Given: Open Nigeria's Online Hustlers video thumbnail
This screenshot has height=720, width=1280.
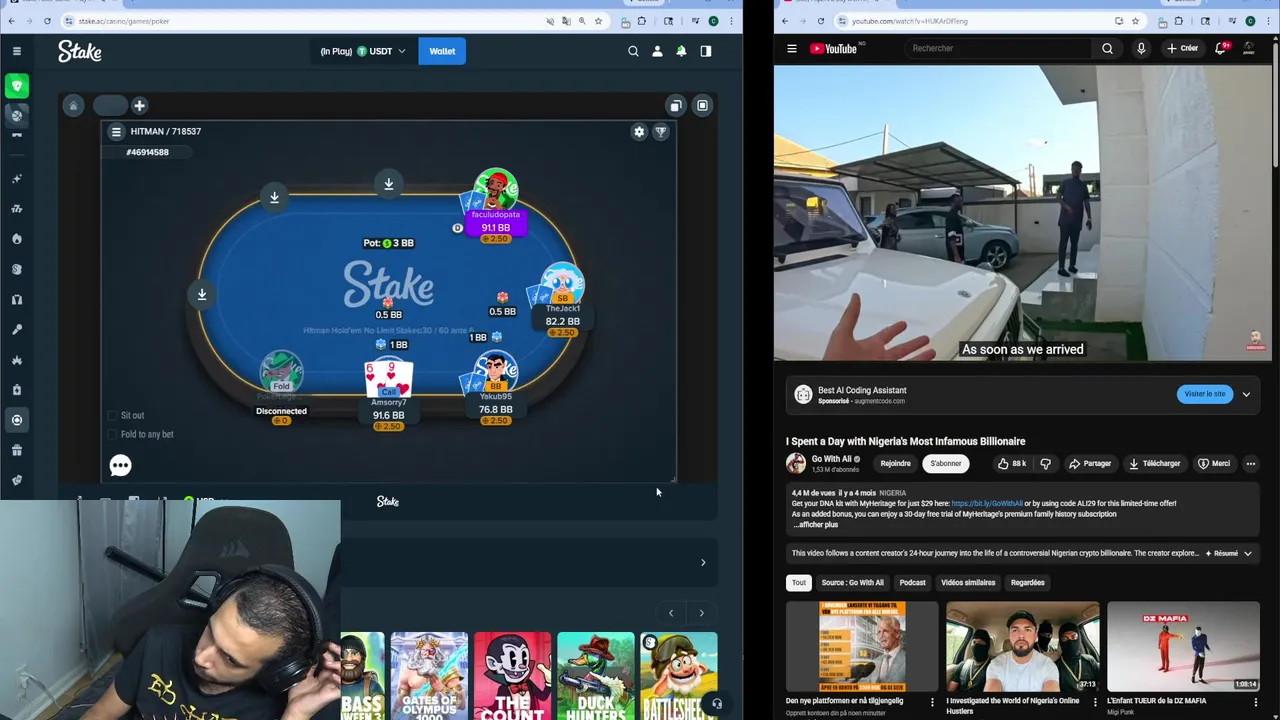Looking at the screenshot, I should (x=1022, y=647).
